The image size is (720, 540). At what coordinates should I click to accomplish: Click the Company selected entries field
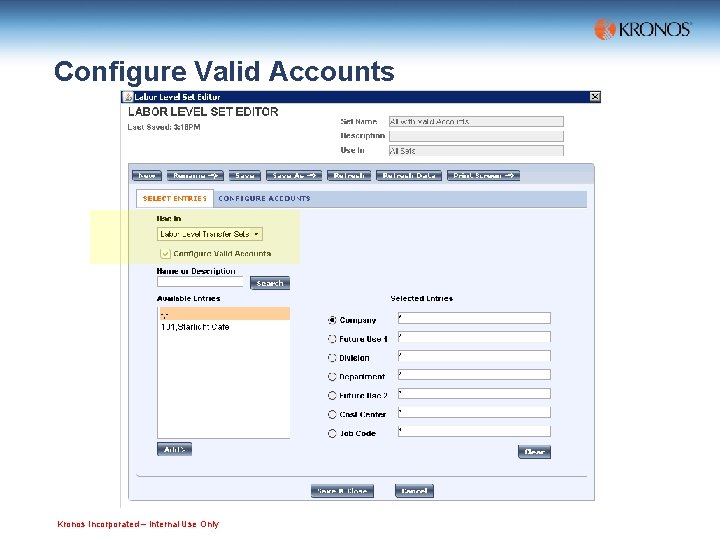click(474, 318)
